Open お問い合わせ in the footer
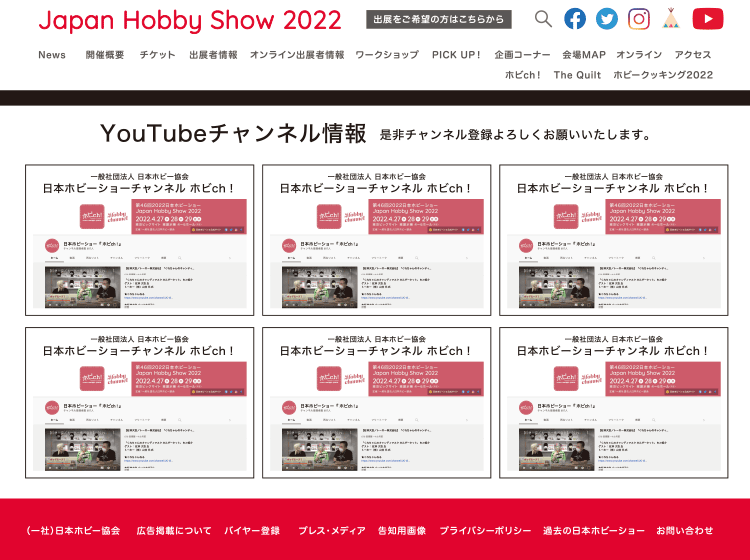 (684, 531)
